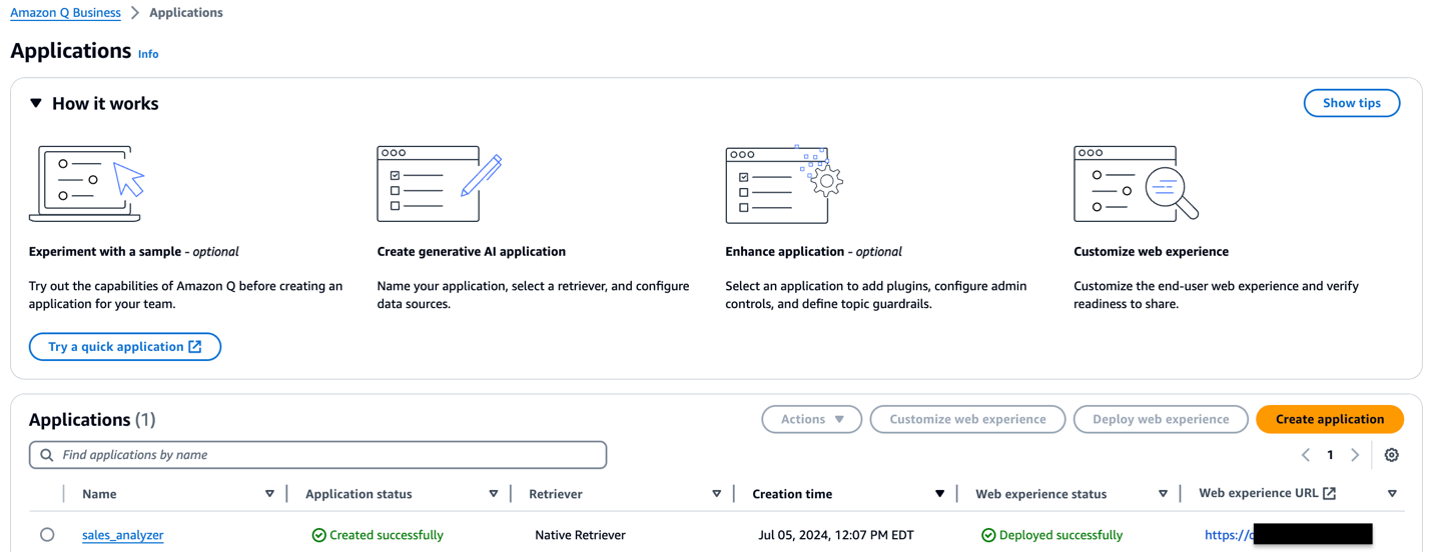Click the Retriever column header

(556, 494)
